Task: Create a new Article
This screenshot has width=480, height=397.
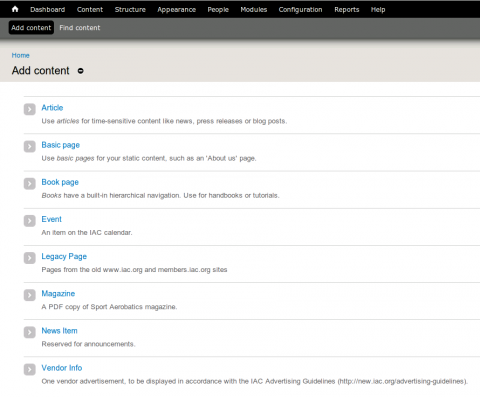Action: coord(52,108)
